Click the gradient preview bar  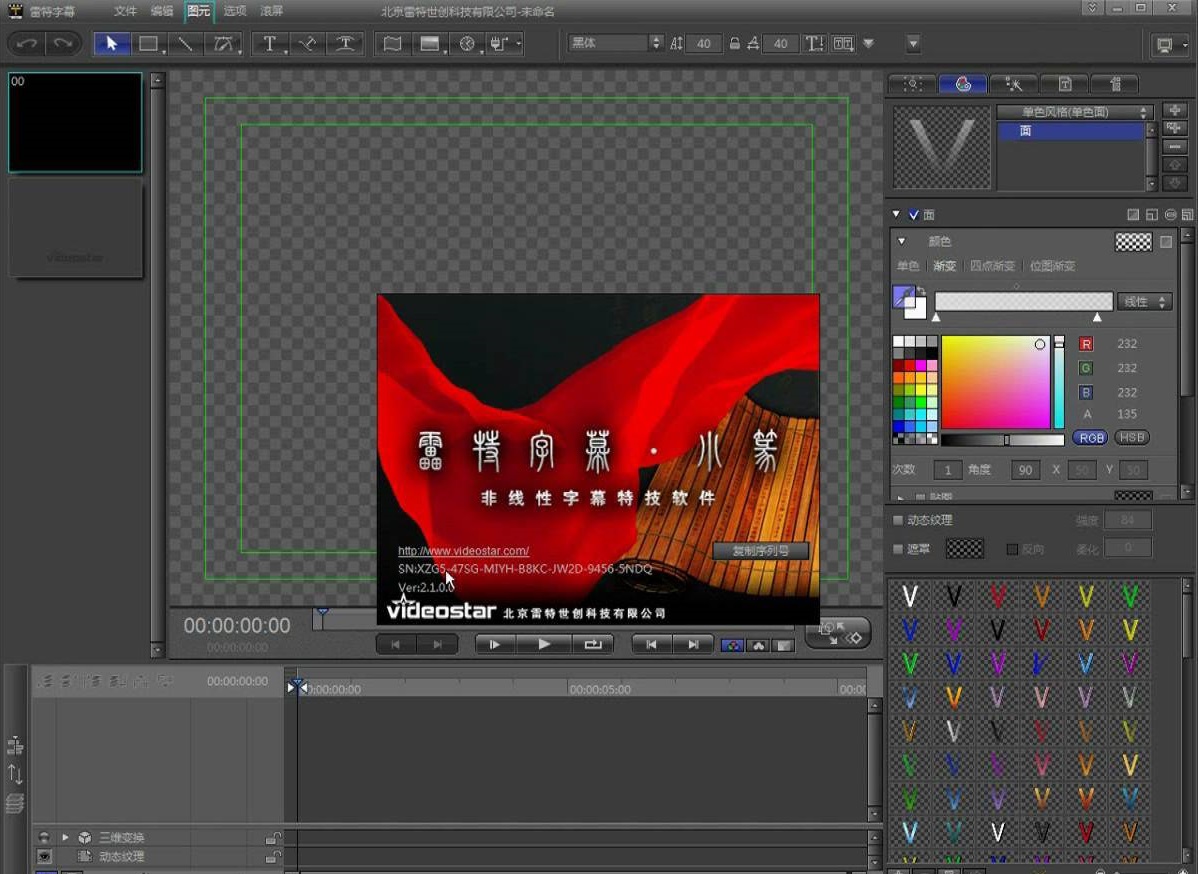(x=1023, y=301)
